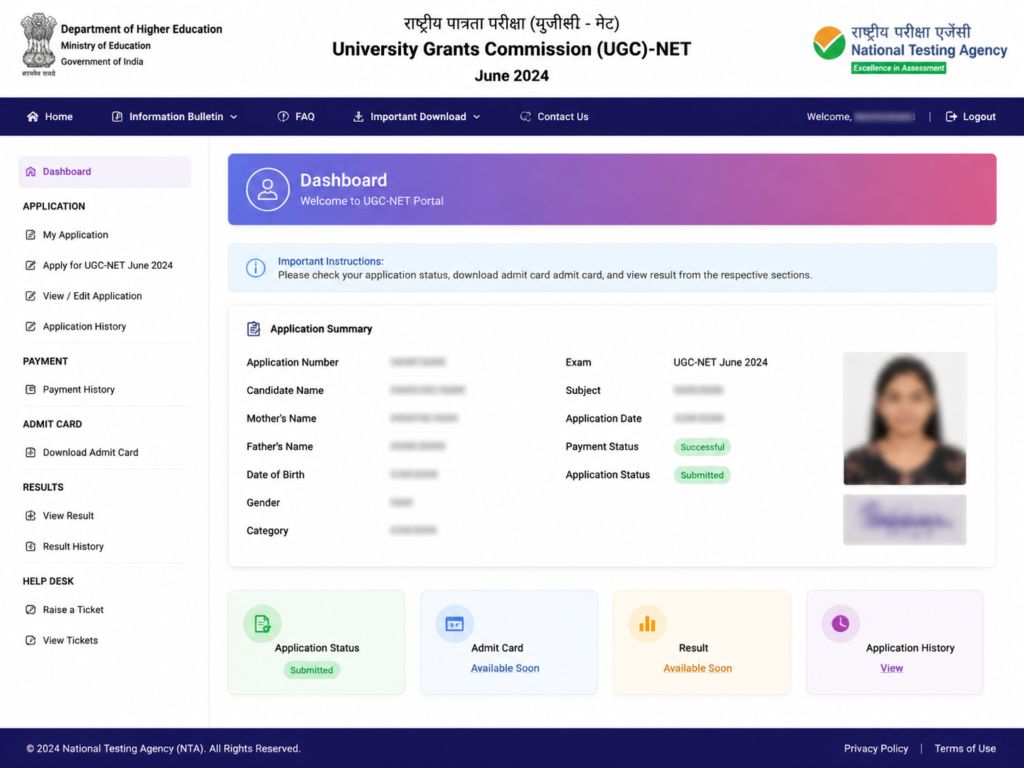The width and height of the screenshot is (1024, 768).
Task: Click the View Tickets sidebar icon
Action: 31,640
